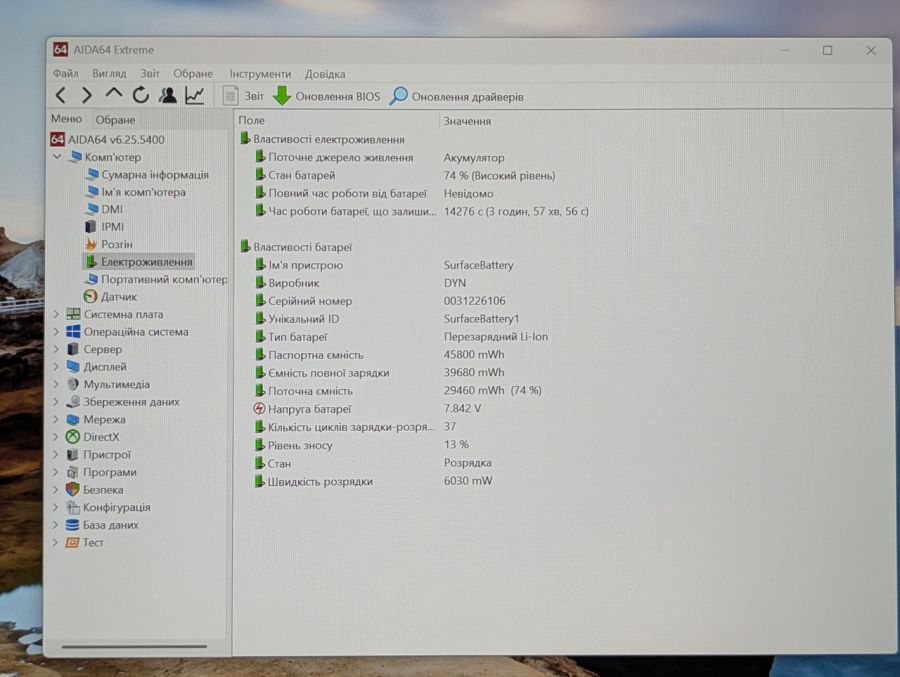Click the value 39680 mWh

click(474, 373)
